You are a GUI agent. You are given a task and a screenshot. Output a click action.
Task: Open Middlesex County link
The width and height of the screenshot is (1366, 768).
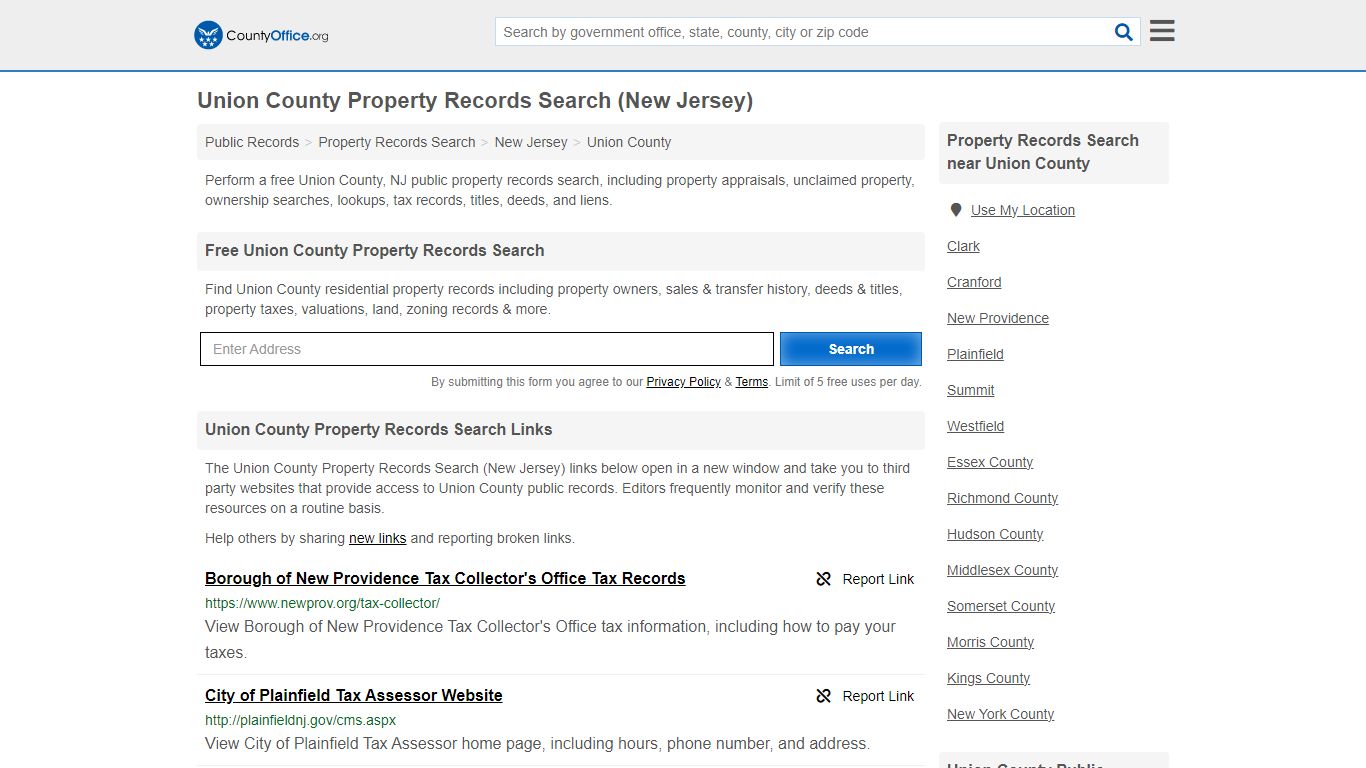click(x=1002, y=570)
